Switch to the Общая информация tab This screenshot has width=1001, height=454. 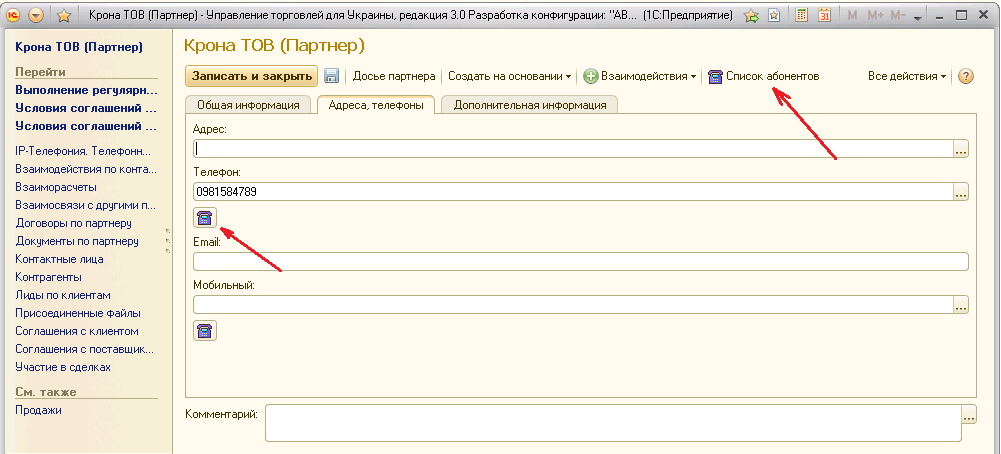pos(248,105)
